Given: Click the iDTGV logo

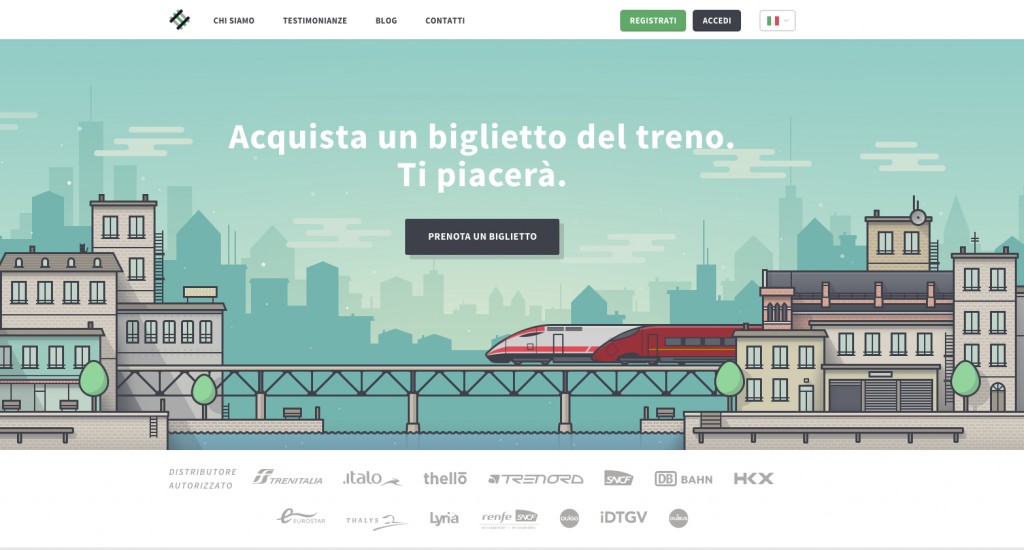Looking at the screenshot, I should [x=624, y=517].
